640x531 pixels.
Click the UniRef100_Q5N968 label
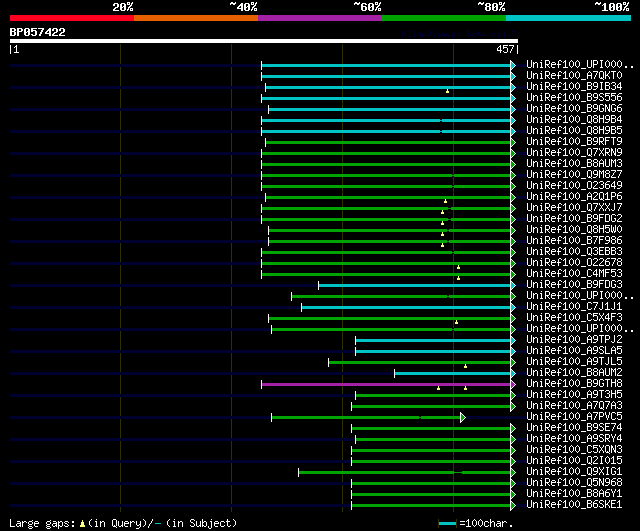coord(574,483)
